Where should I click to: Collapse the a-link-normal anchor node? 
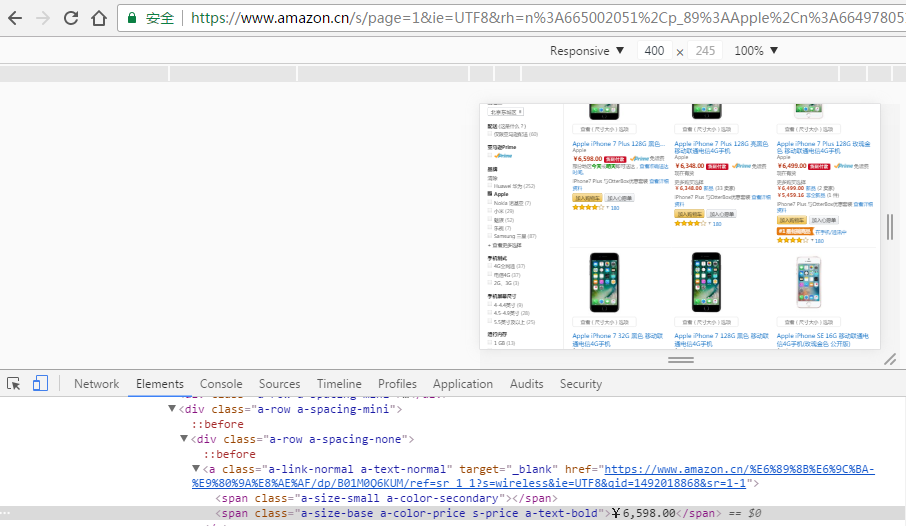click(196, 469)
